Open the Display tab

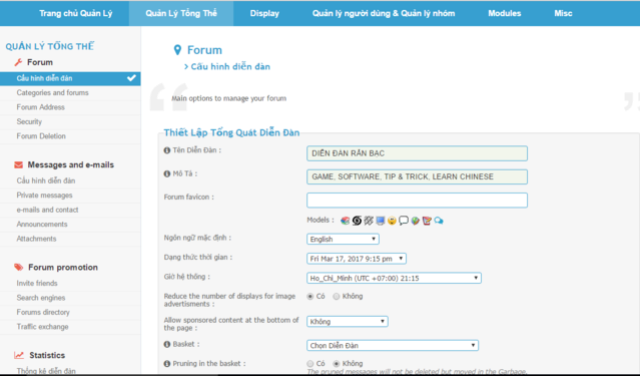(x=264, y=13)
